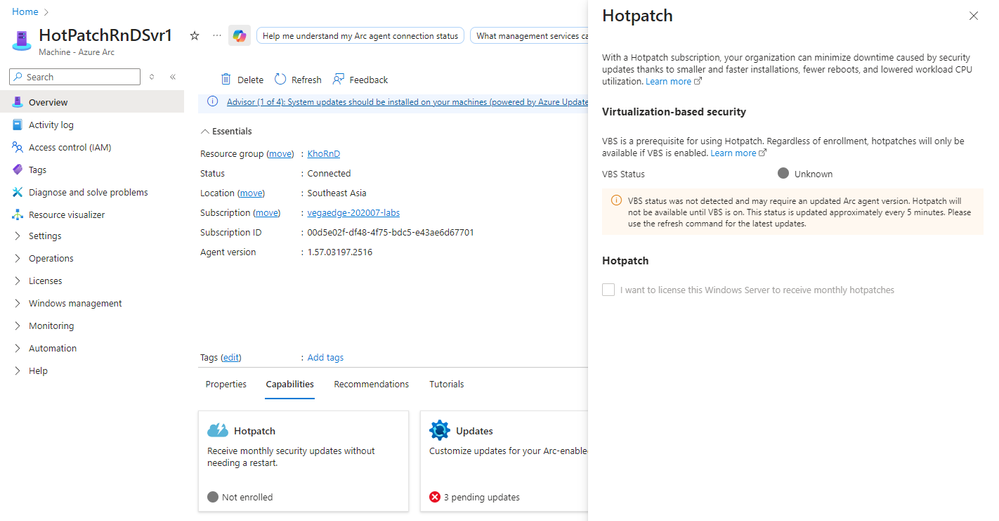Switch to the Recommendations tab
999x521 pixels.
(x=371, y=384)
